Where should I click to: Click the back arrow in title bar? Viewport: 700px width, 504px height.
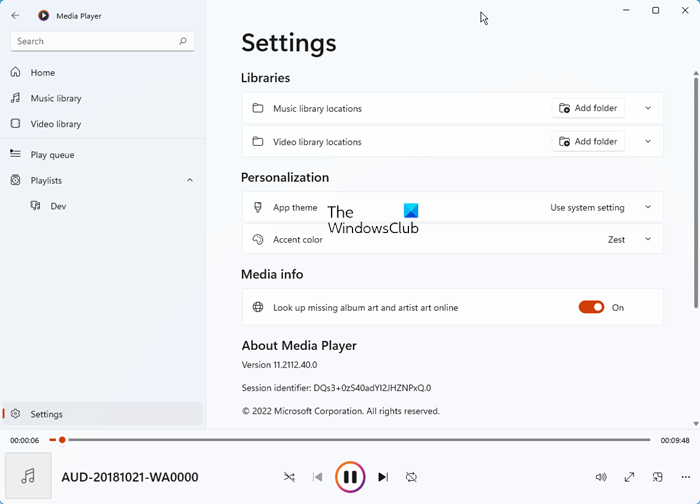pos(15,16)
